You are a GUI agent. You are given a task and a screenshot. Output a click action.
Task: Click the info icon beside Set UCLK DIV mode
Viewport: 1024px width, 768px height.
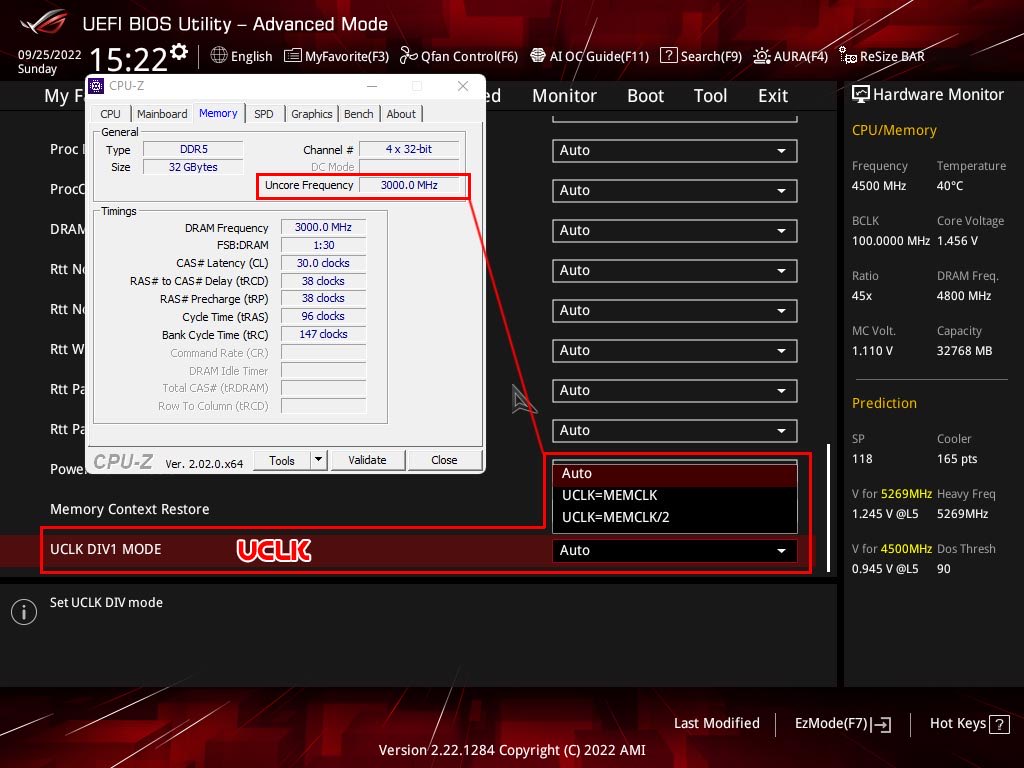tap(24, 612)
